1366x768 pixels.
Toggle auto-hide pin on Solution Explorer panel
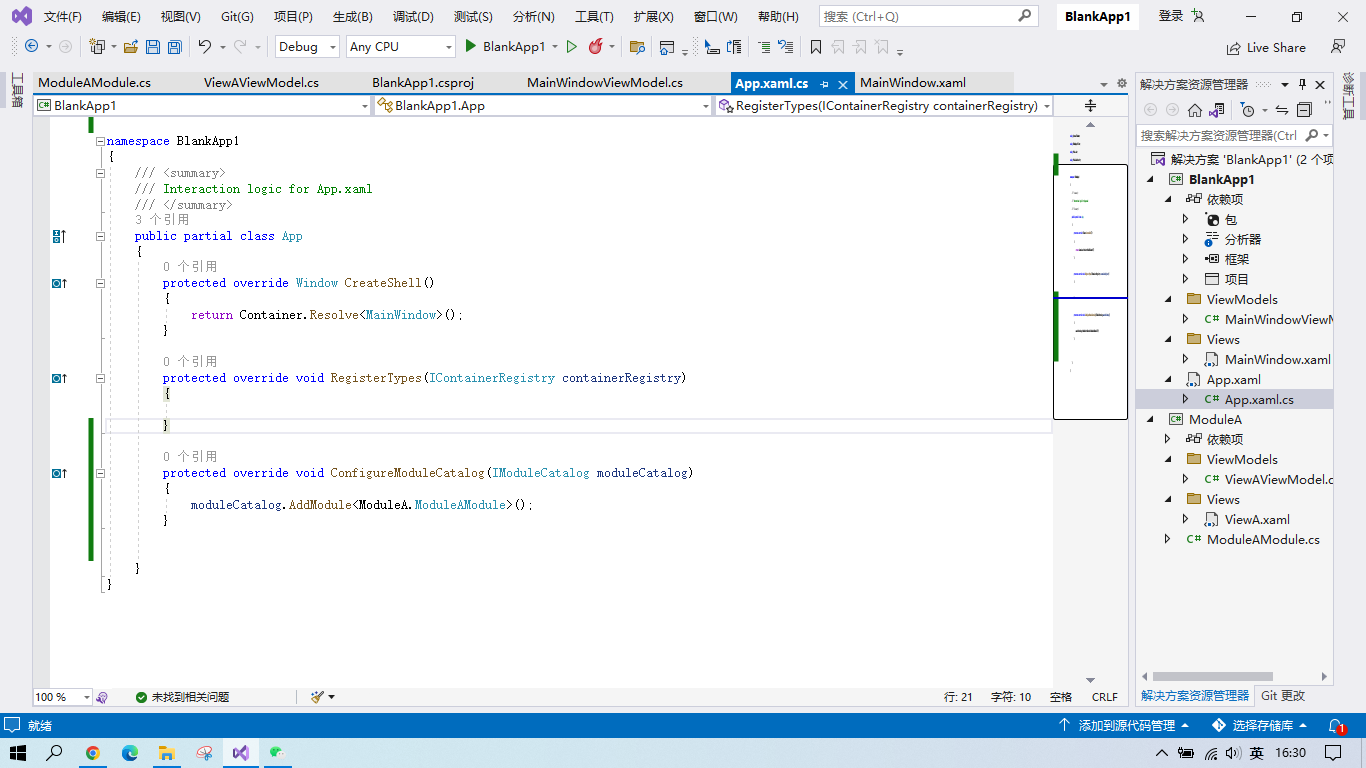point(1302,85)
